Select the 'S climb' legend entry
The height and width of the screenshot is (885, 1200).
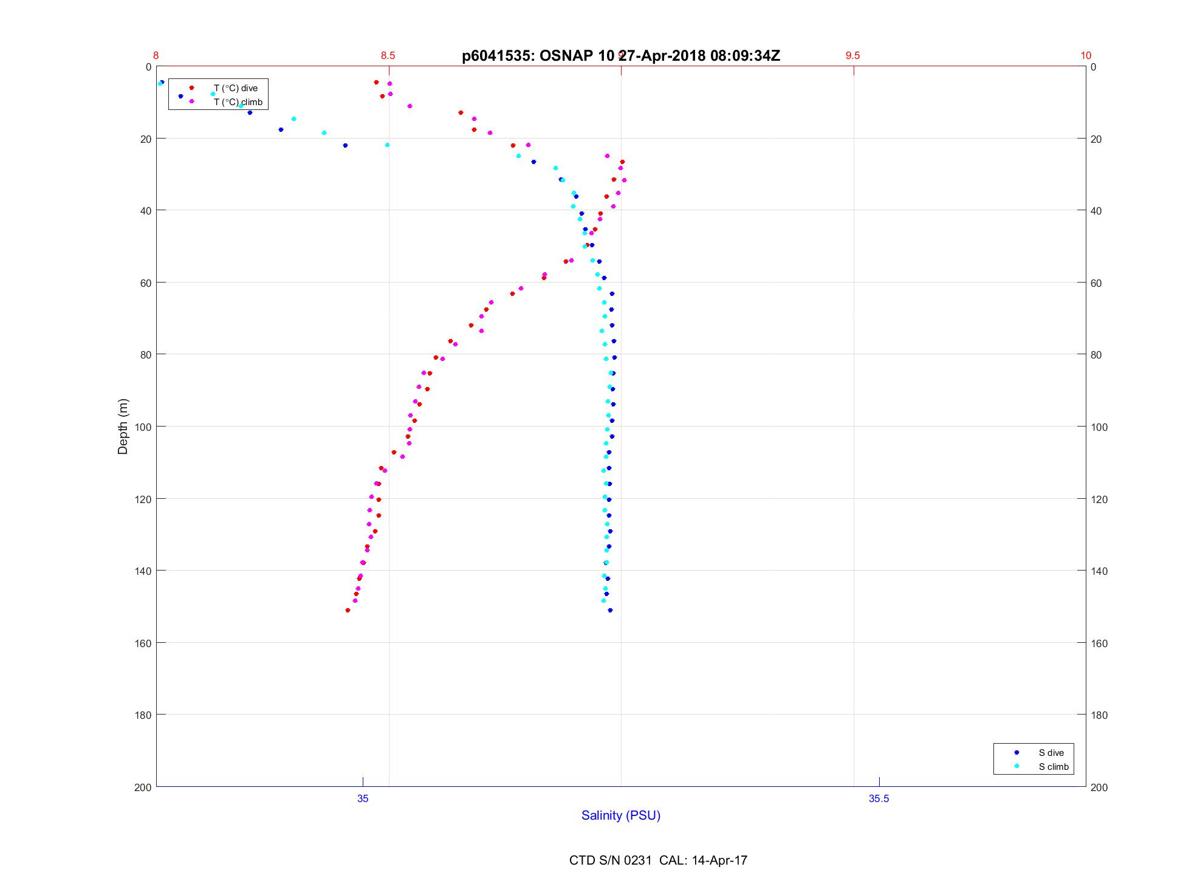click(1053, 766)
